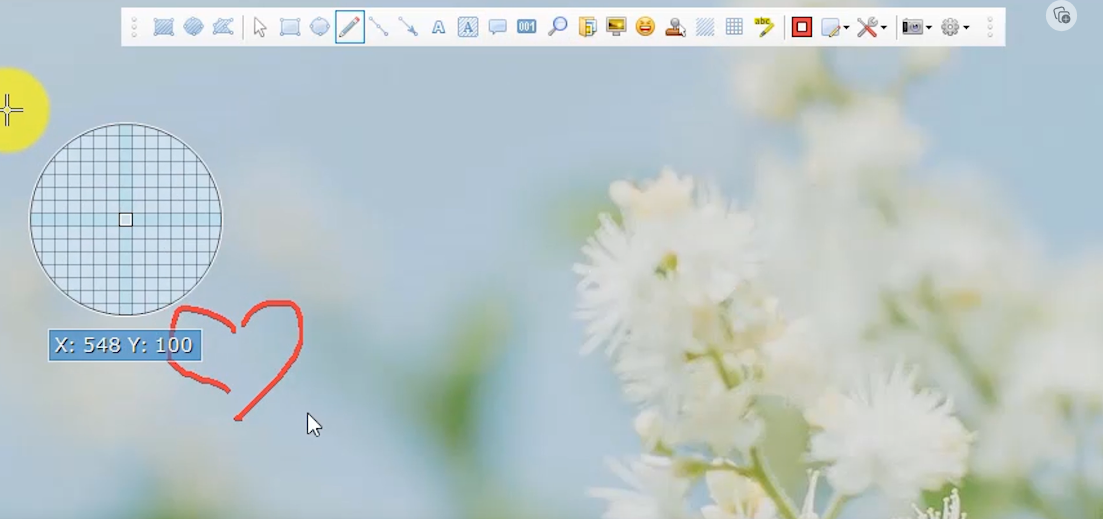Screen dimensions: 1103x519
Task: Toggle the hatched blur fill tool
Action: 705,28
